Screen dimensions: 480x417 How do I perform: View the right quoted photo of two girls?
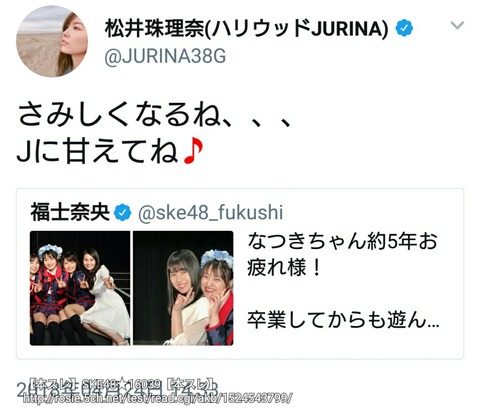pos(183,288)
